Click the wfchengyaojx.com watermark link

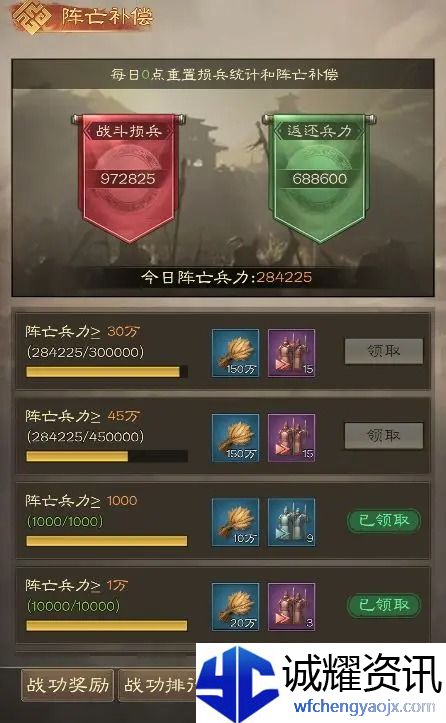[364, 706]
